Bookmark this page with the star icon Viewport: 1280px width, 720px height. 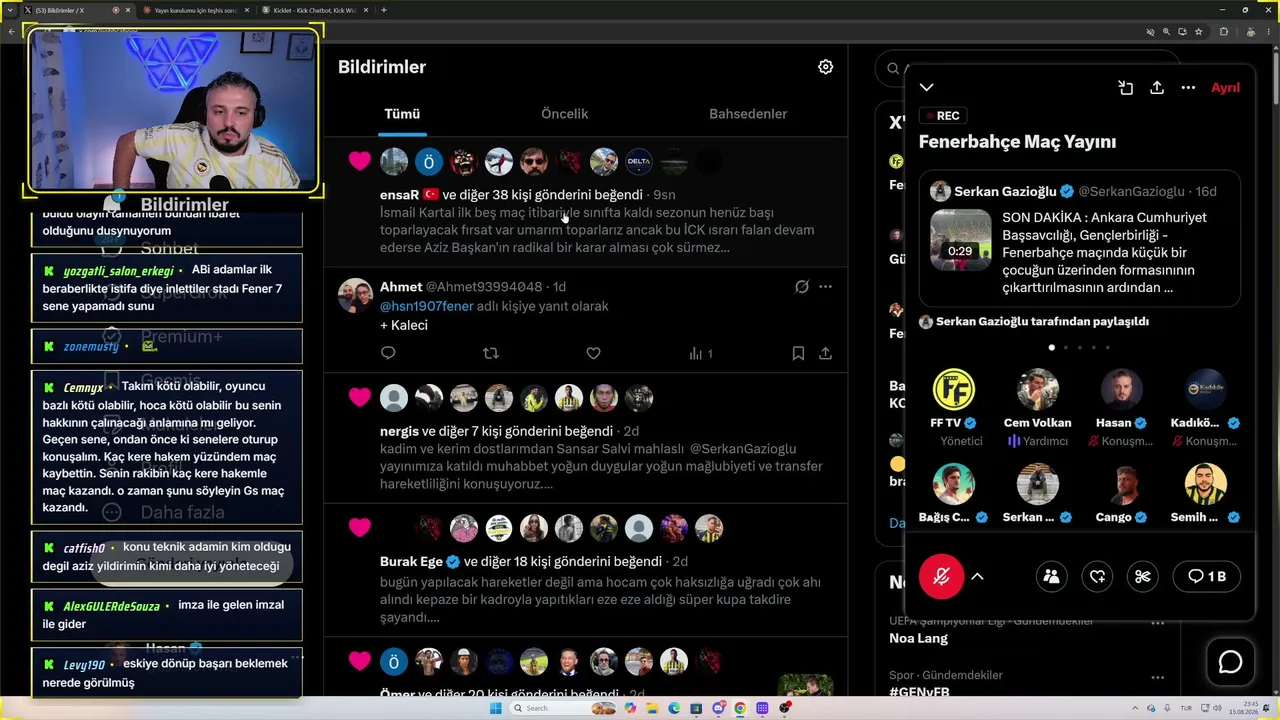tap(1198, 31)
